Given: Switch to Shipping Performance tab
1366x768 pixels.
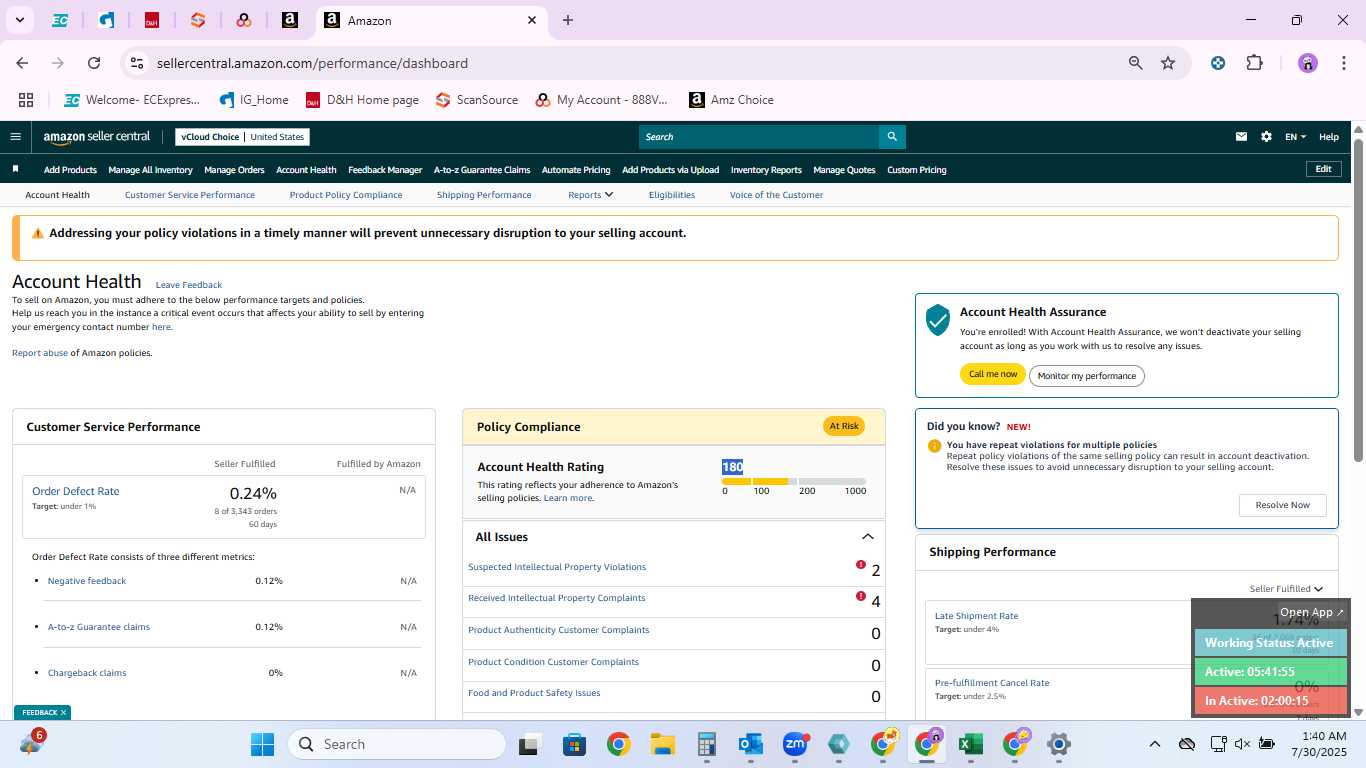Looking at the screenshot, I should [484, 195].
